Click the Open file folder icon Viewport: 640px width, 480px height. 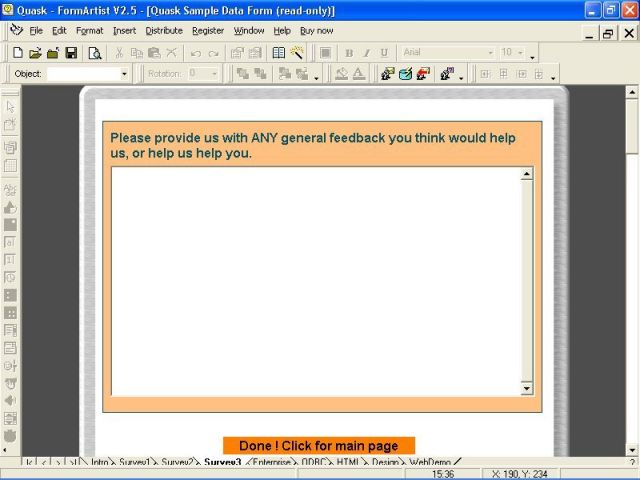pyautogui.click(x=36, y=53)
